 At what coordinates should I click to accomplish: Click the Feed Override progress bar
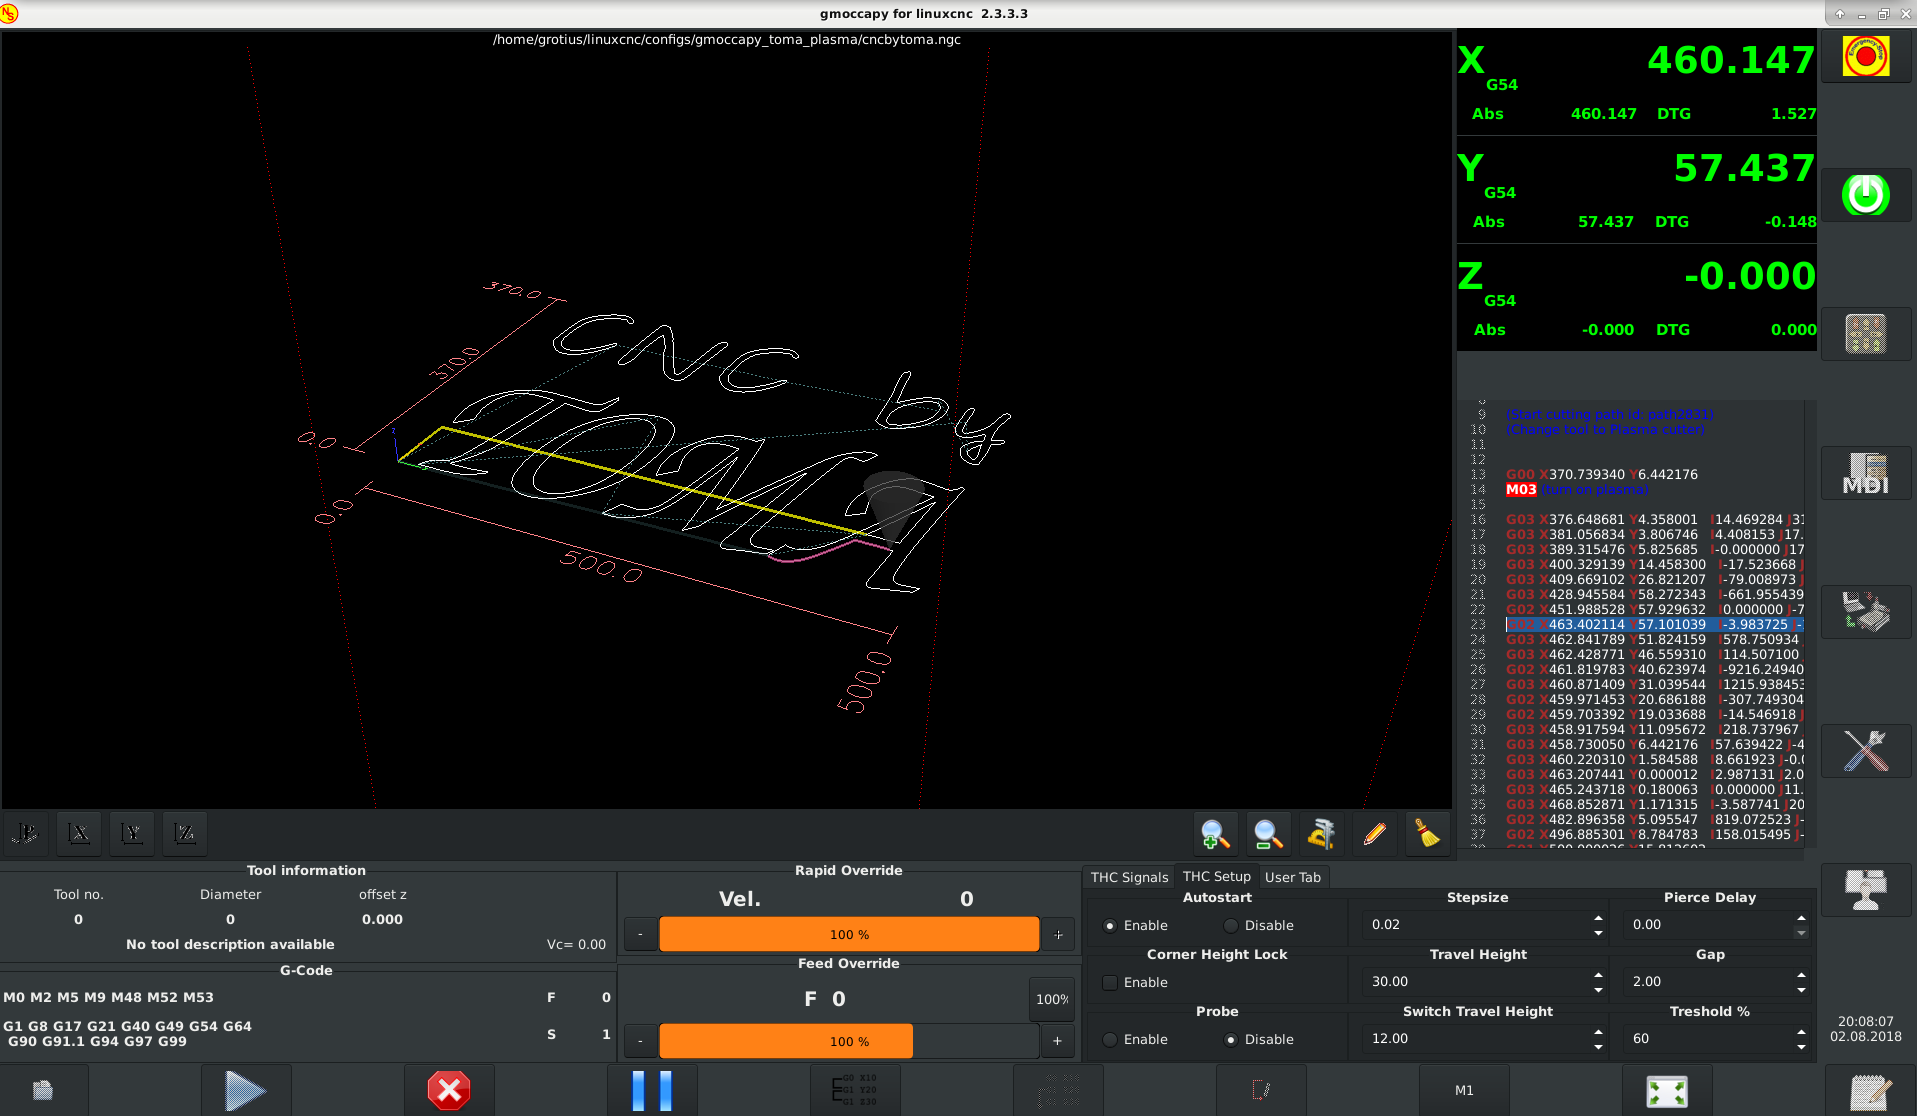tap(849, 1041)
